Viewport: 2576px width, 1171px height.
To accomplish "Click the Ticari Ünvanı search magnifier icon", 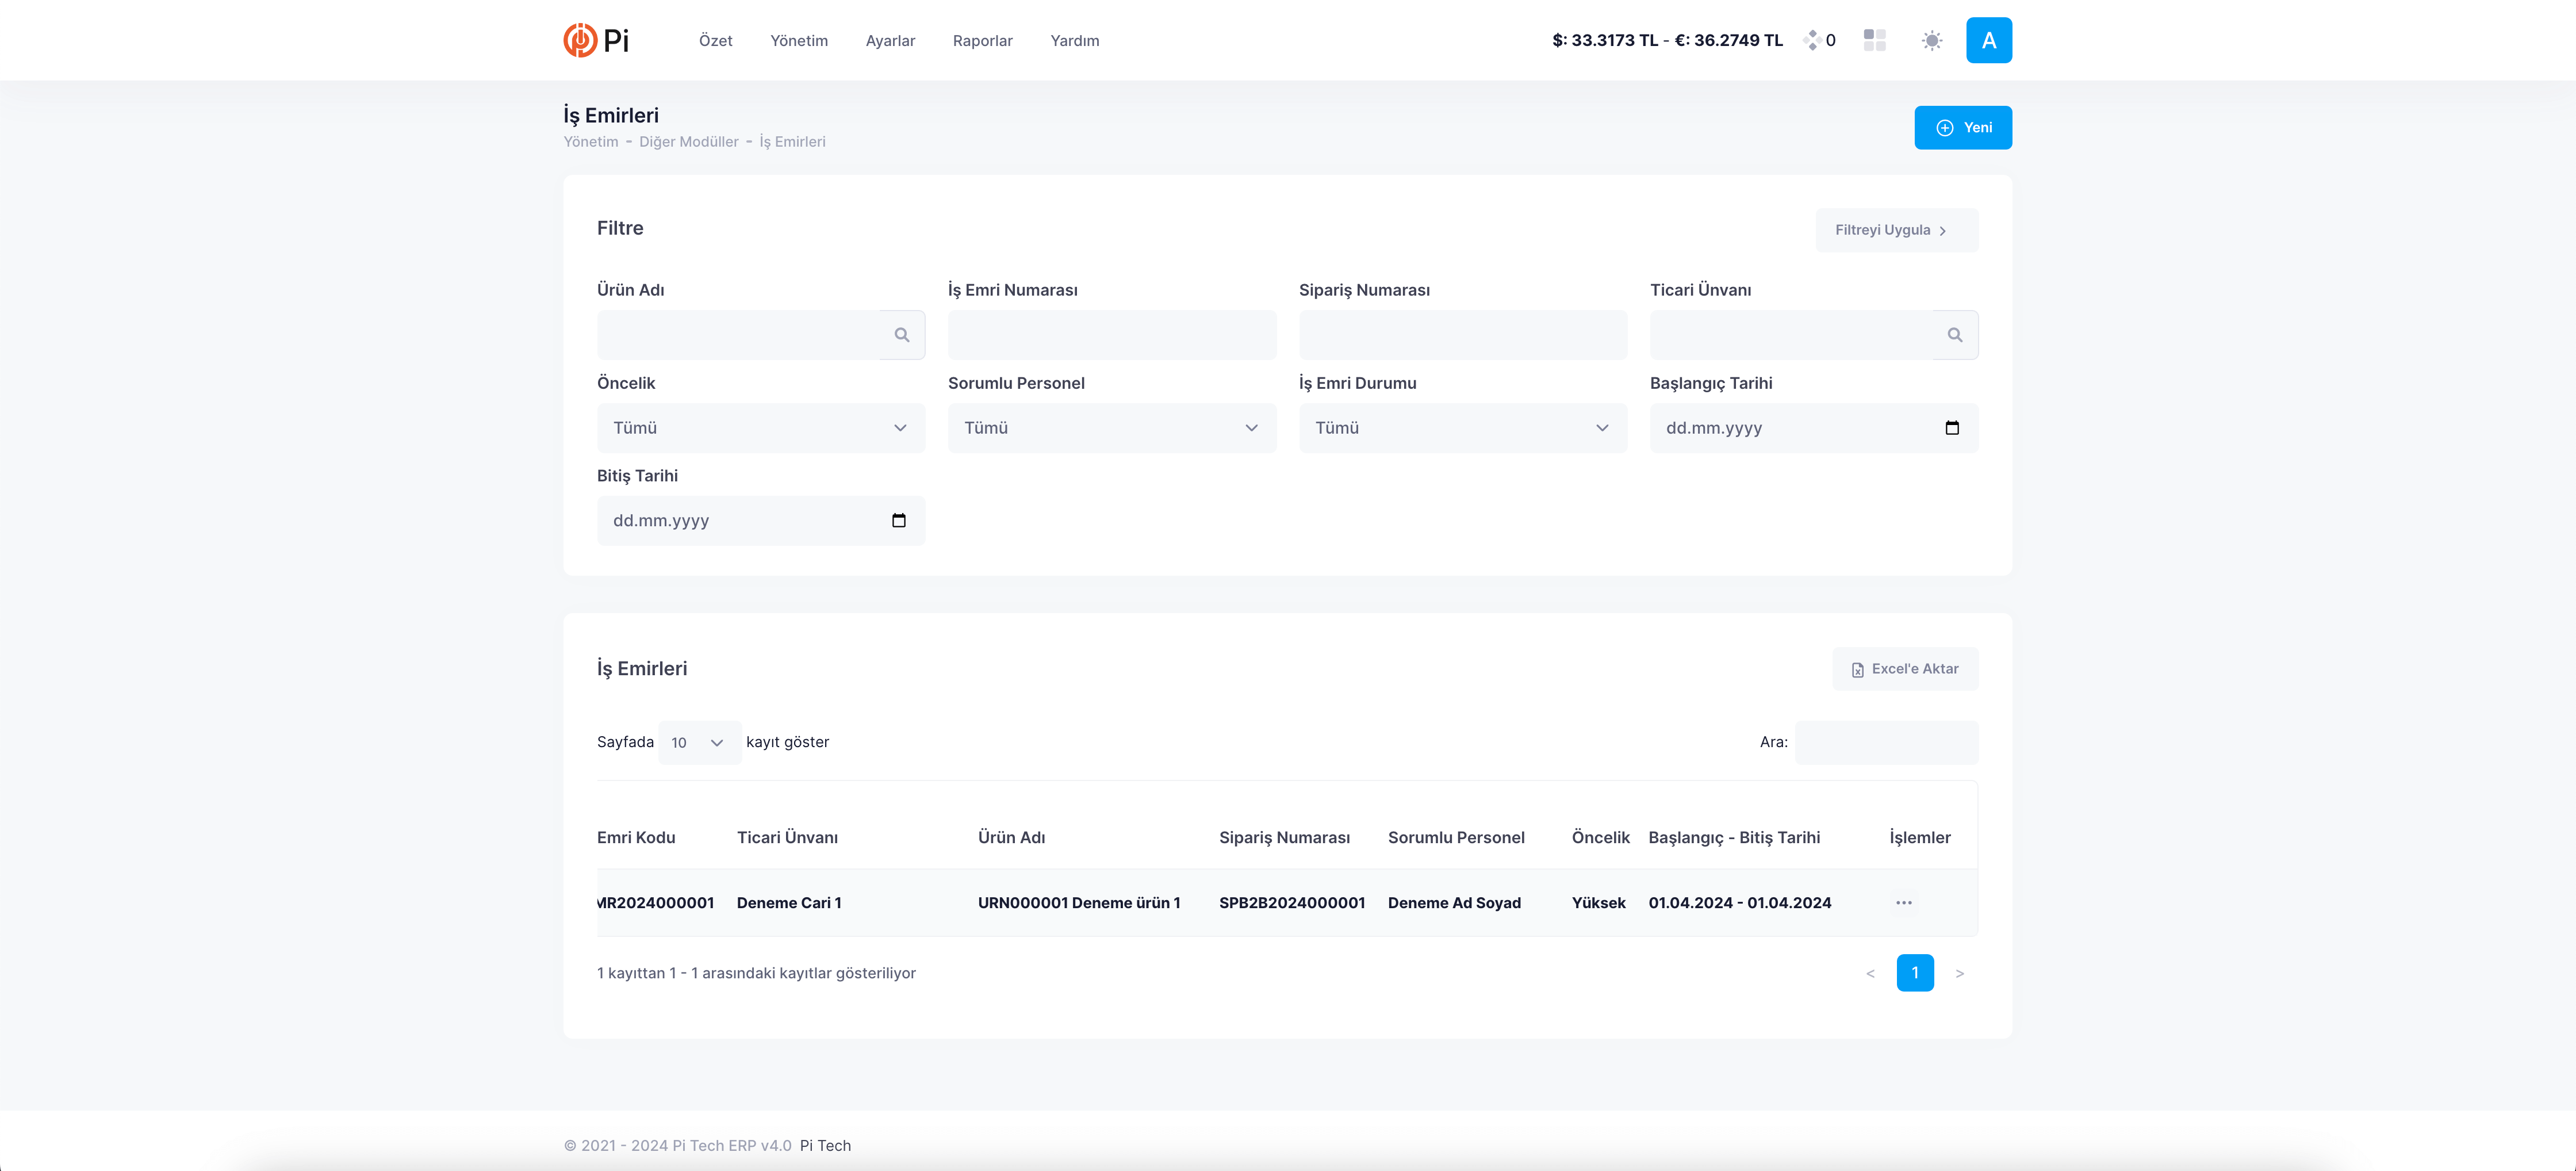I will [1954, 335].
